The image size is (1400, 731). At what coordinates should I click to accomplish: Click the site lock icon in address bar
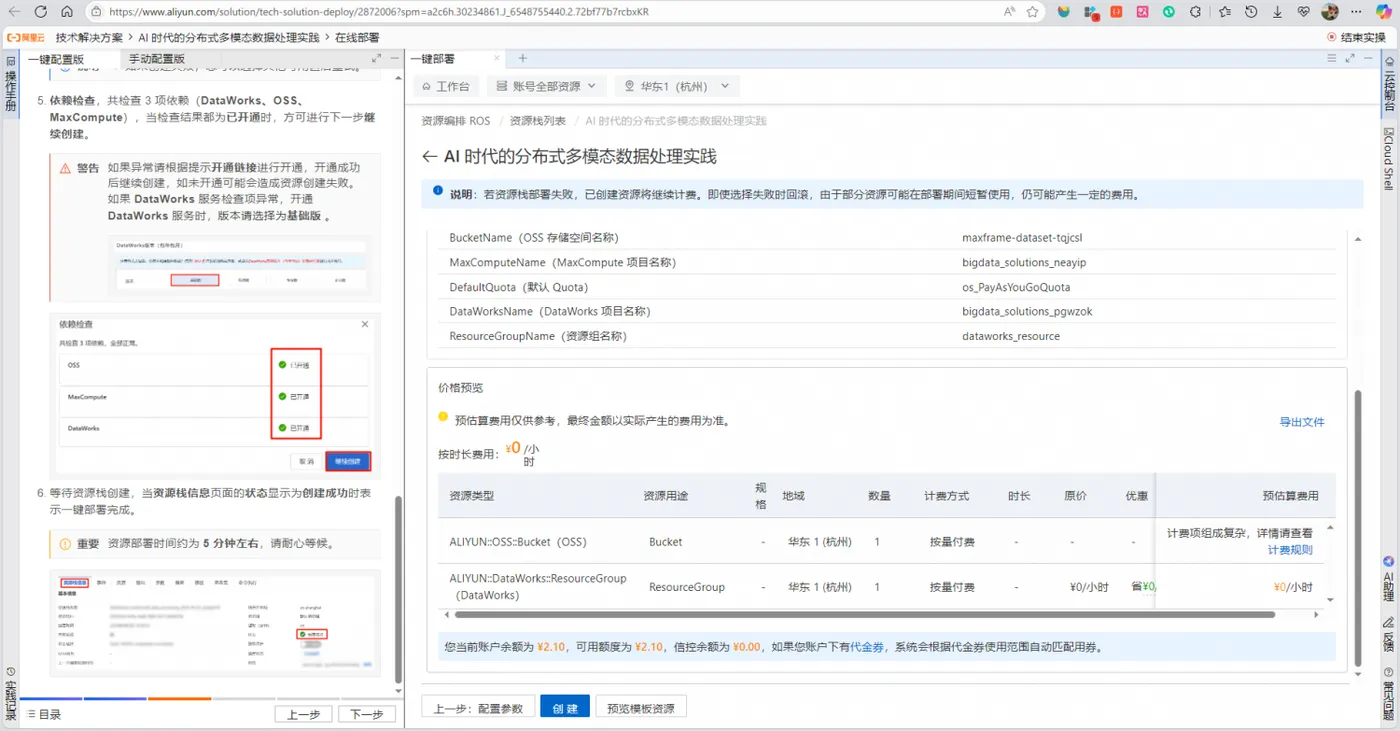96,12
